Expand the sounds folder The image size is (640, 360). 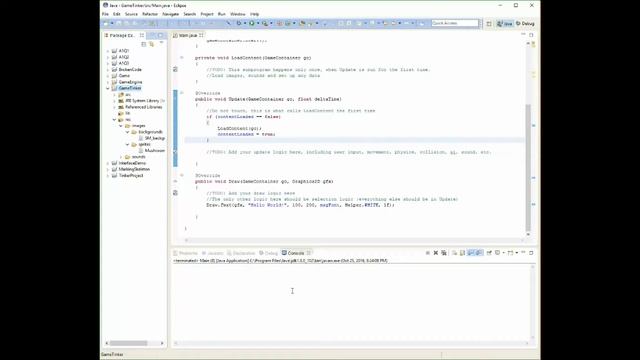tap(121, 157)
